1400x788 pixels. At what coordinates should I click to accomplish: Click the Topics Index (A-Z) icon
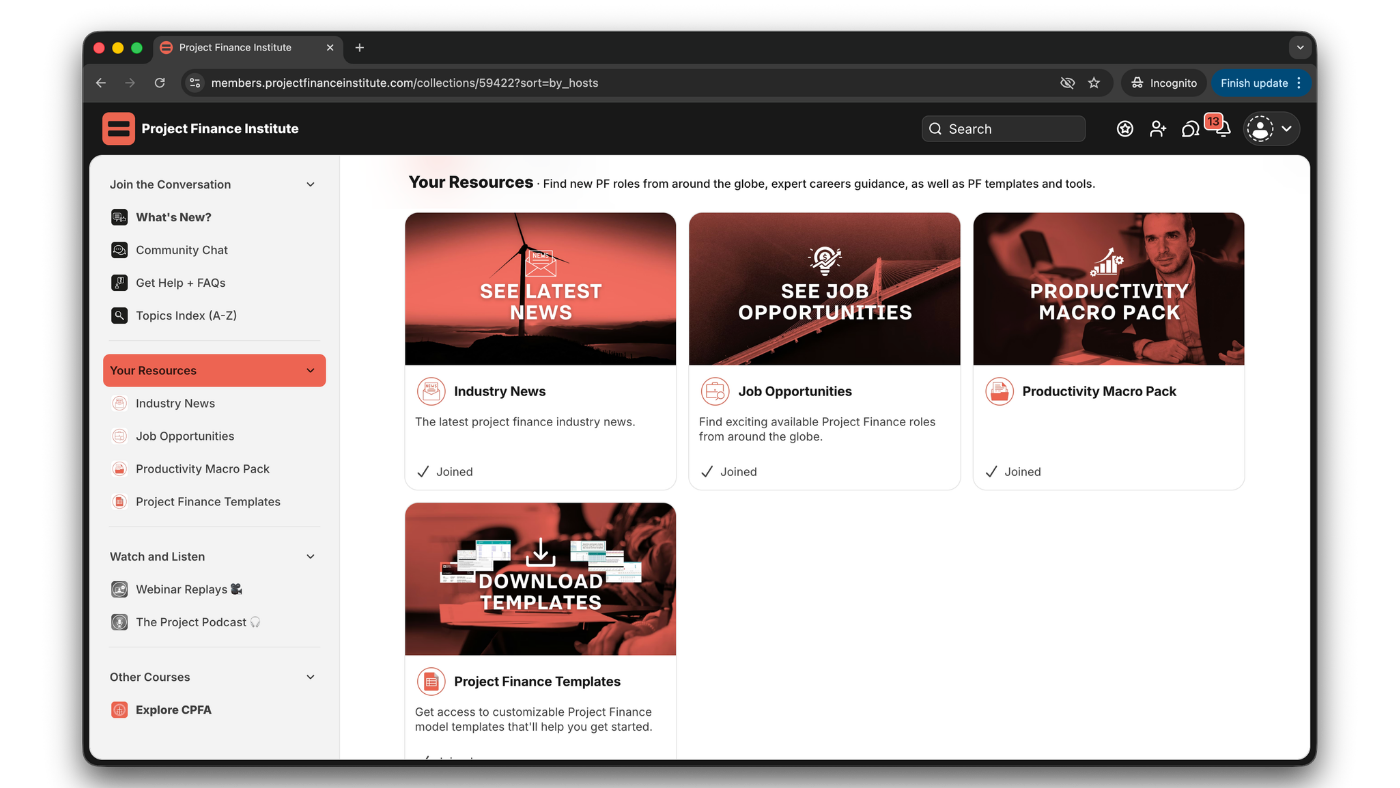(119, 316)
